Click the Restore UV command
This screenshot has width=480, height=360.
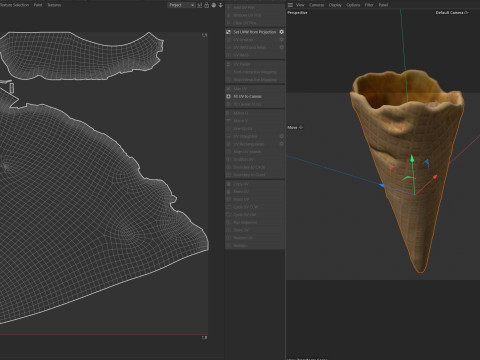tap(243, 238)
